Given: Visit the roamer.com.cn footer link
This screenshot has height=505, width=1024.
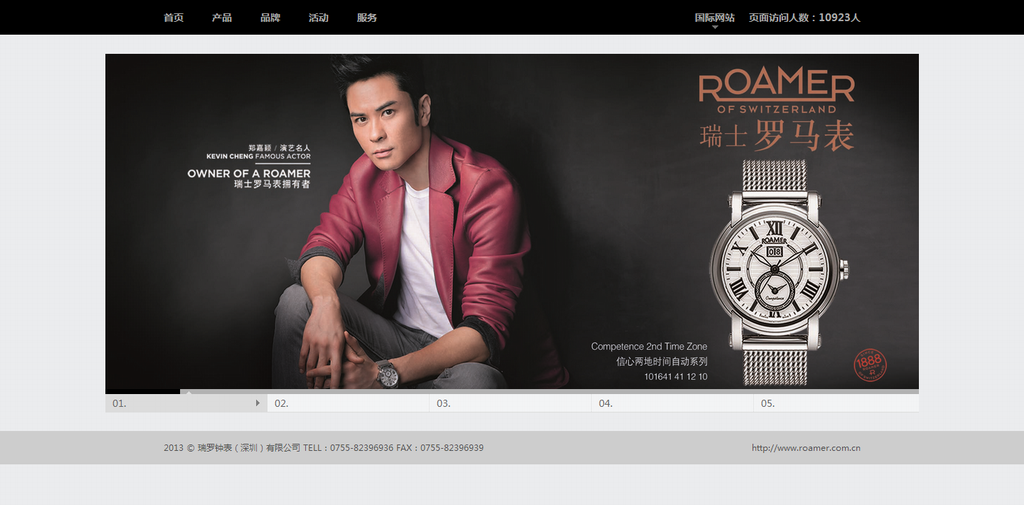Looking at the screenshot, I should [x=806, y=448].
